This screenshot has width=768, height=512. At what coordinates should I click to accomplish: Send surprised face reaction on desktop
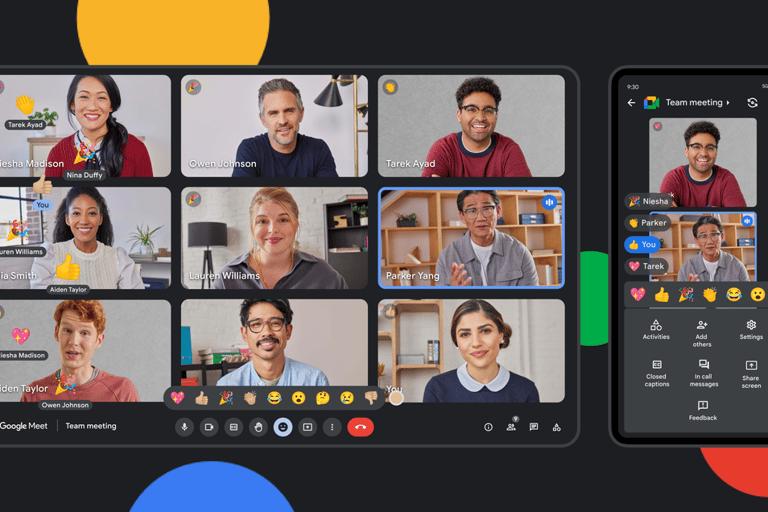pyautogui.click(x=298, y=398)
